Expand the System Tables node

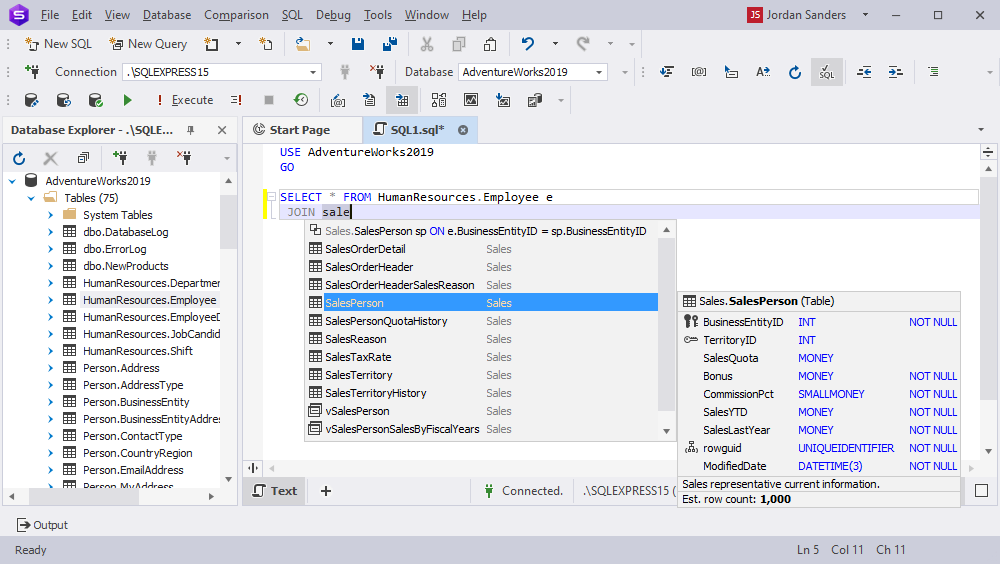pyautogui.click(x=50, y=215)
